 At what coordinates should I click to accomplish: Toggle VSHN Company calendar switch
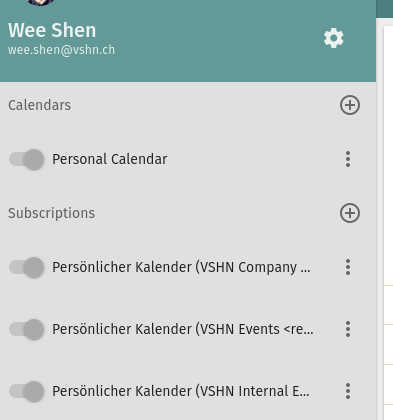[27, 267]
